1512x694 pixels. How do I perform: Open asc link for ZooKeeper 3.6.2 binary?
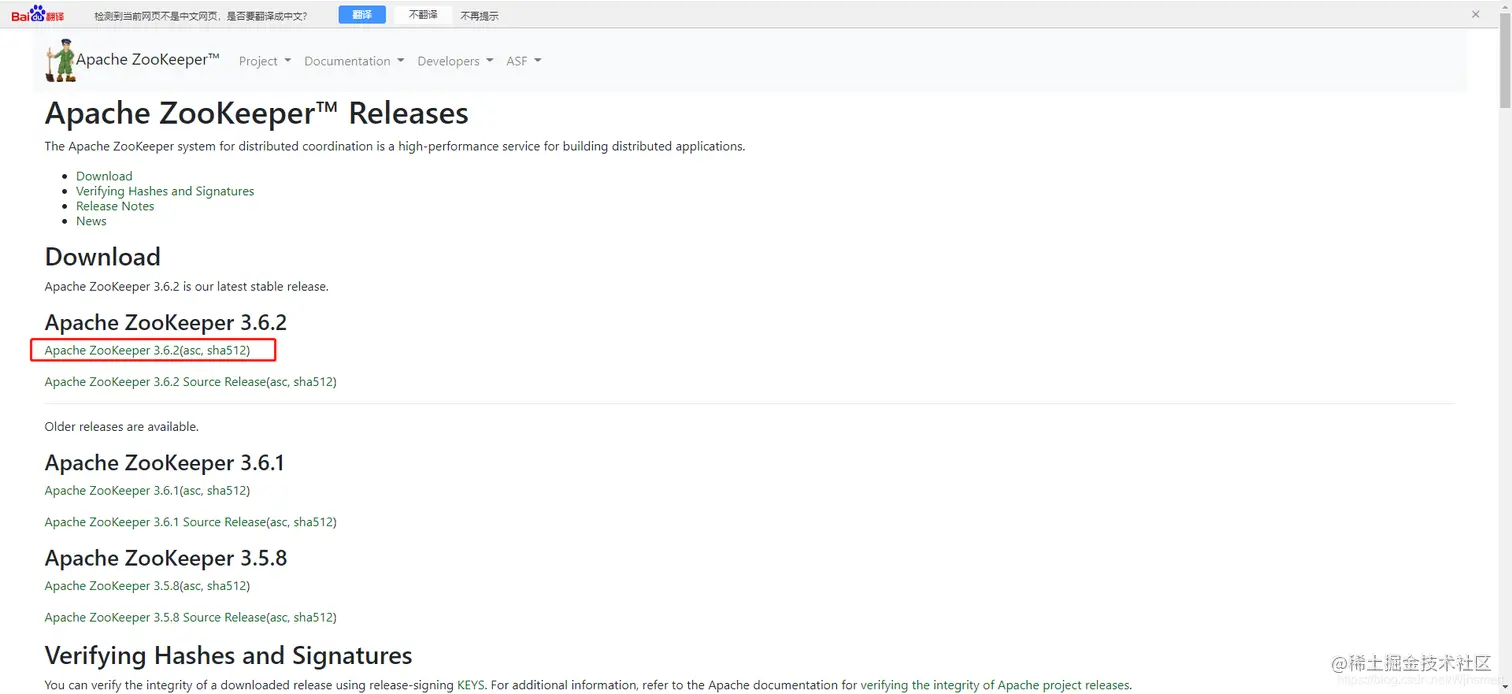coord(193,350)
